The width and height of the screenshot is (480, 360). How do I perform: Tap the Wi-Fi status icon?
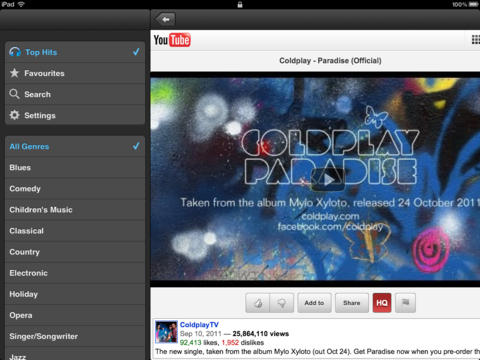(21, 4)
